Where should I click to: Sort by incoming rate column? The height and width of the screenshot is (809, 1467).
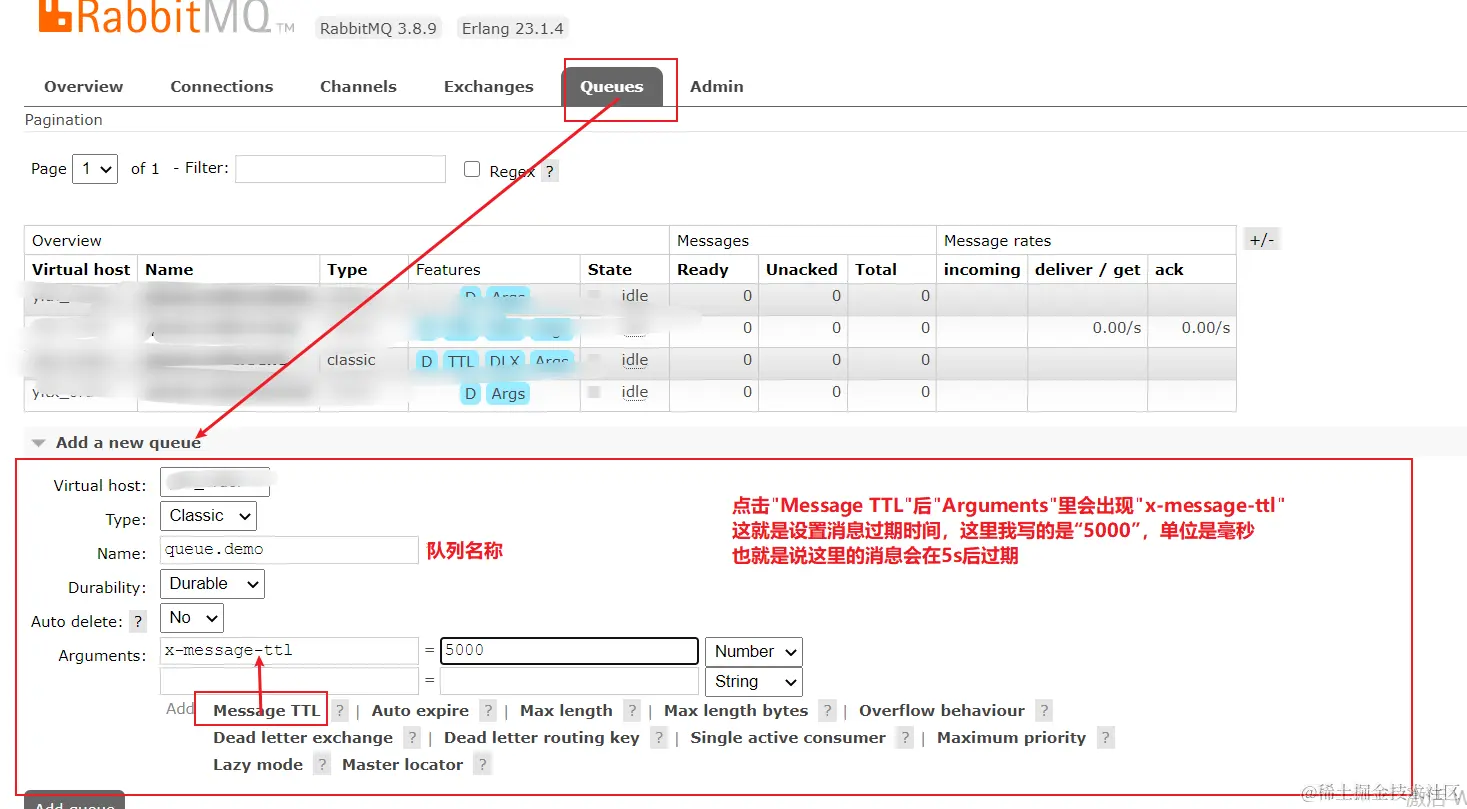[982, 269]
